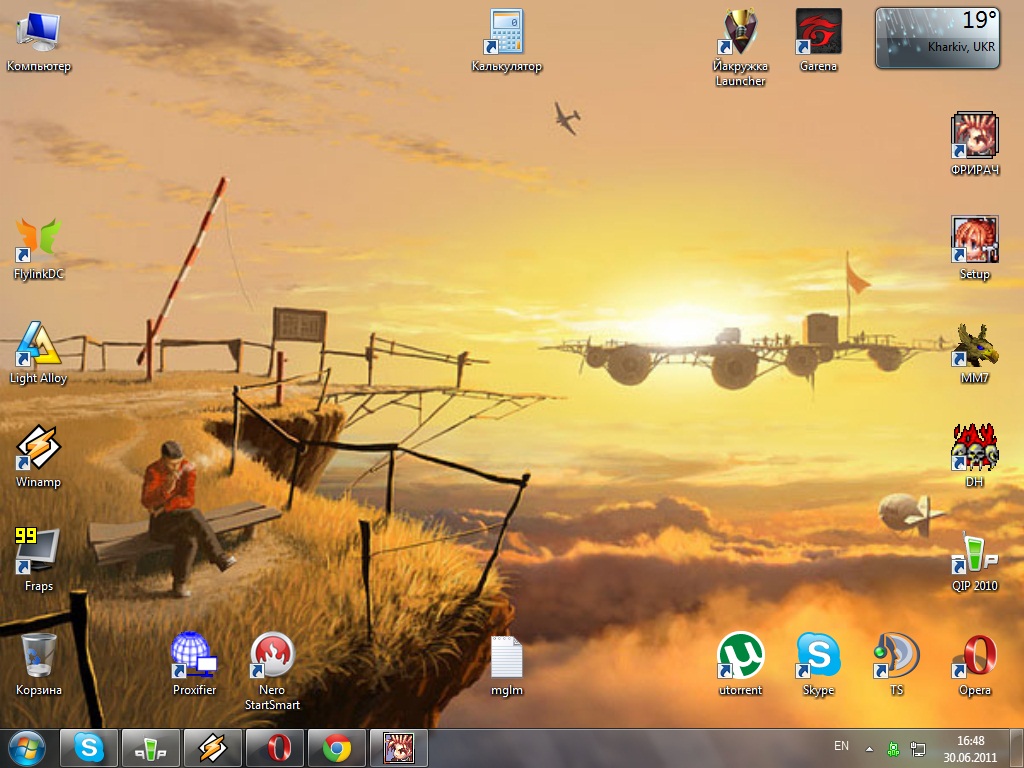1024x768 pixels.
Task: Open the network tray icon
Action: click(x=918, y=749)
